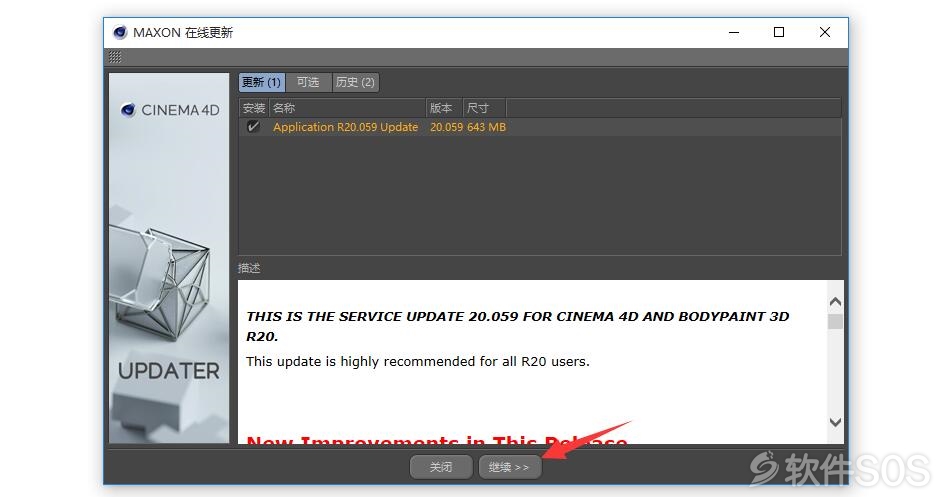945x497 pixels.
Task: Click the description scrollbar thumb
Action: 835,321
